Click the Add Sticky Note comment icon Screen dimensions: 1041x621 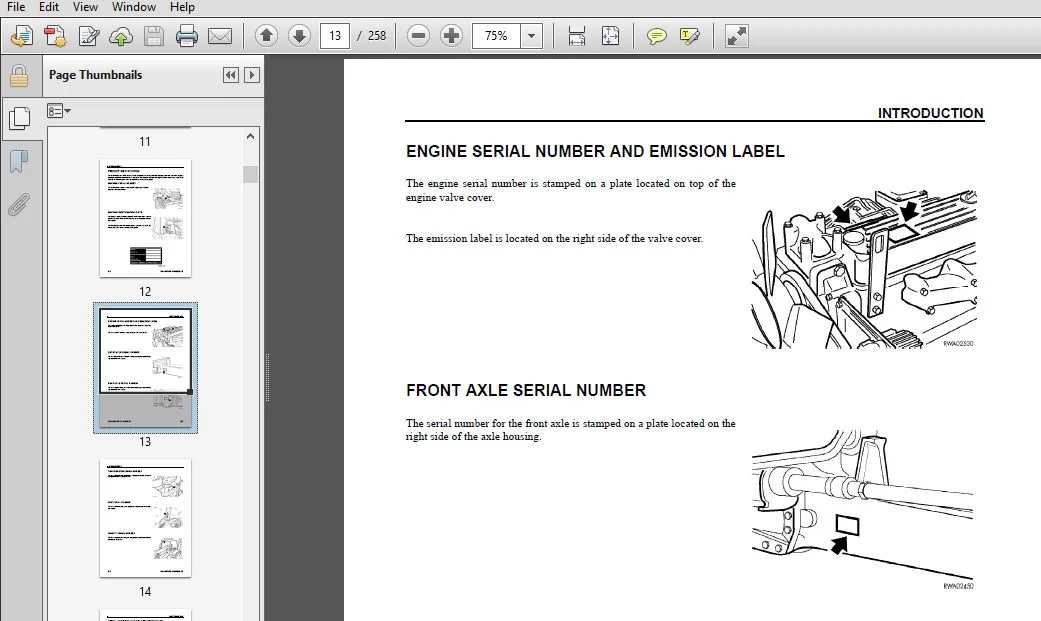pyautogui.click(x=657, y=36)
